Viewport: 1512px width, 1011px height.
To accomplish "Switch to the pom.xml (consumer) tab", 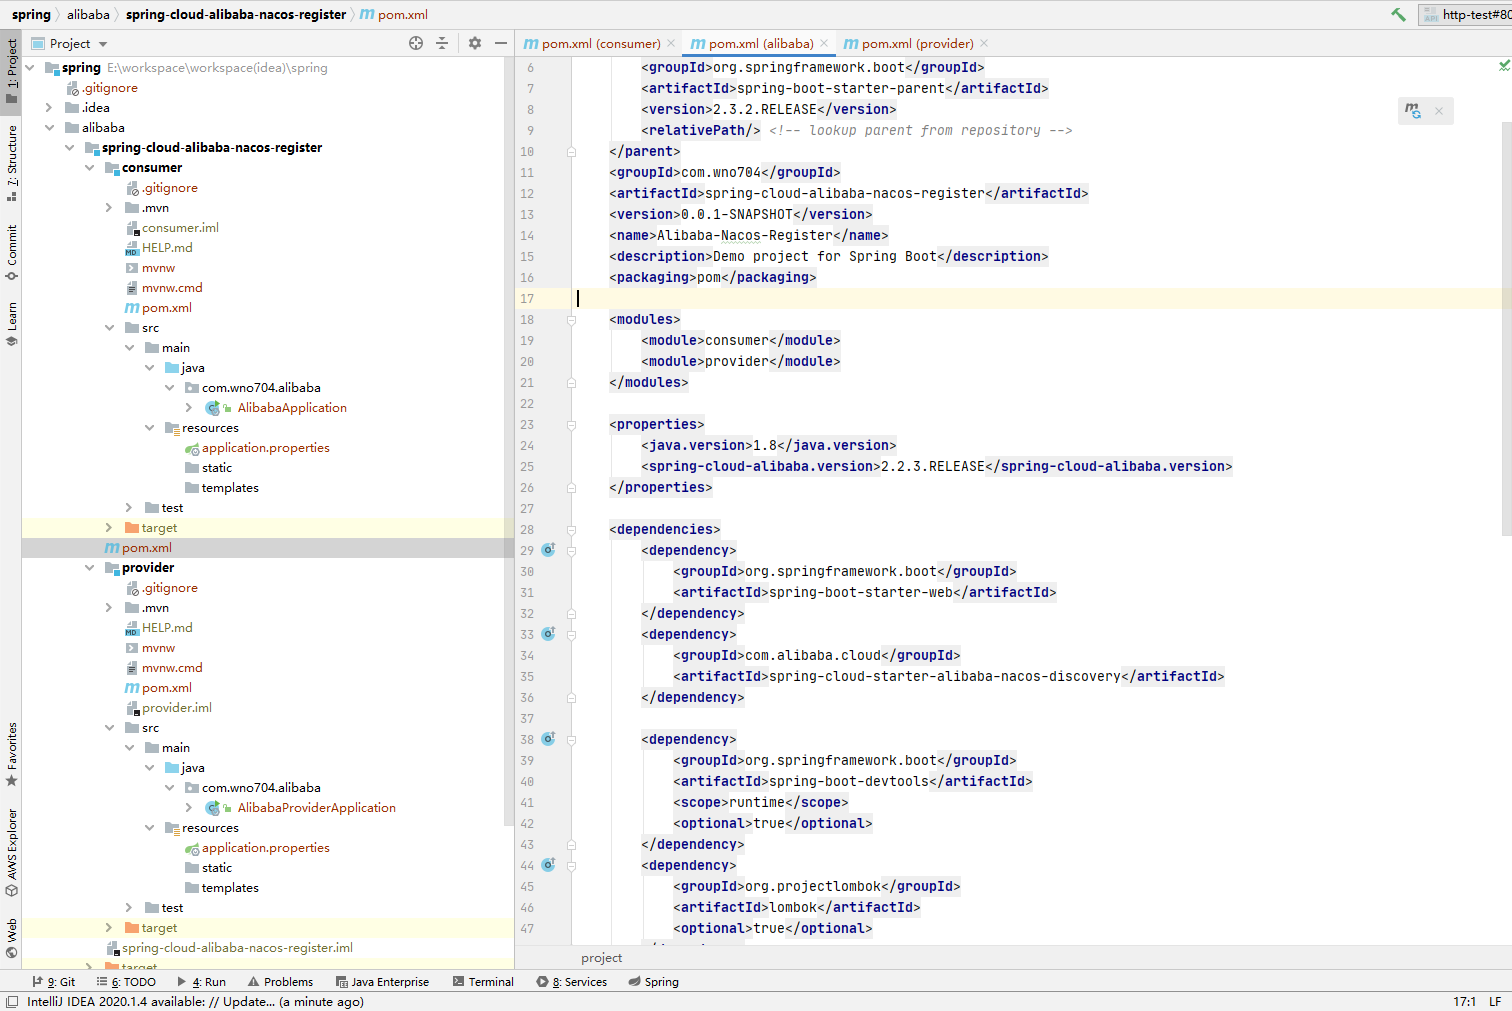I will click(599, 44).
